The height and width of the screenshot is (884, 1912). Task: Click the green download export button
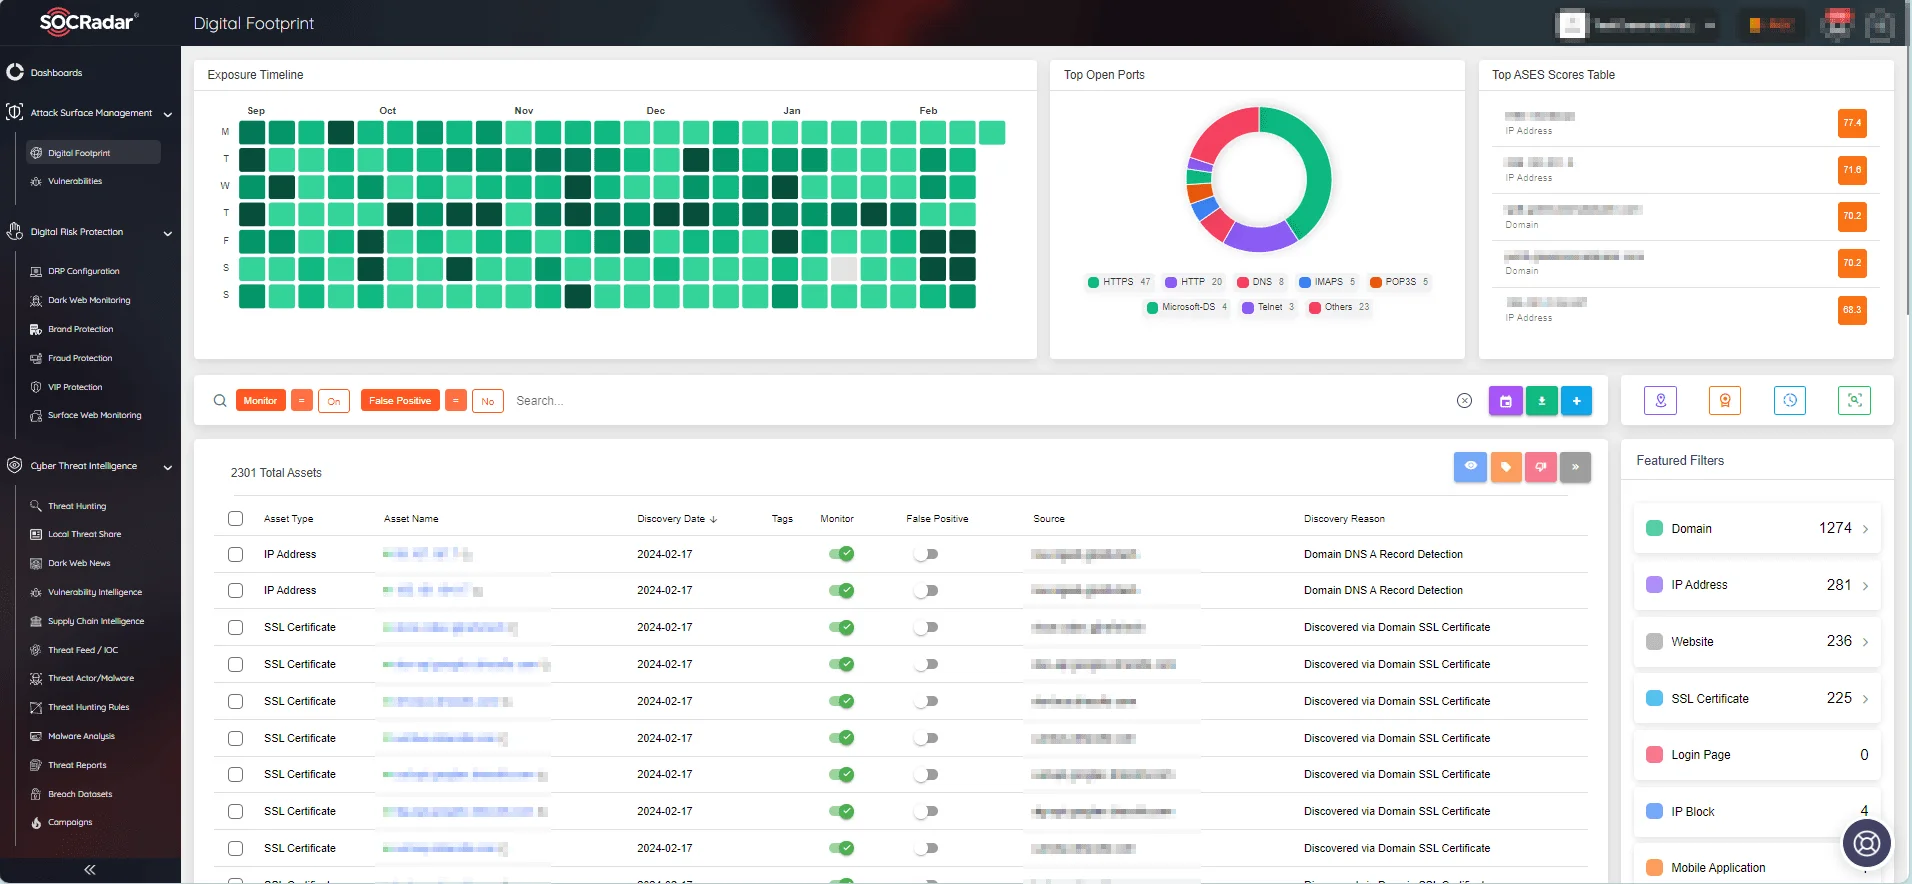1541,401
